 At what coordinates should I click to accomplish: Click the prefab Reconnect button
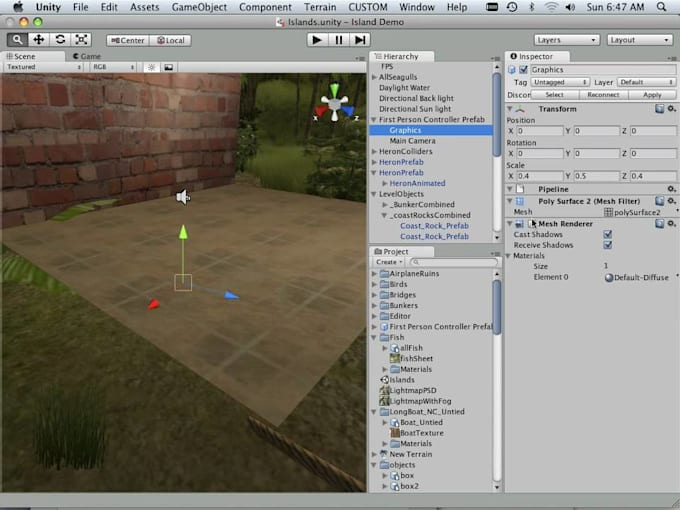click(603, 95)
